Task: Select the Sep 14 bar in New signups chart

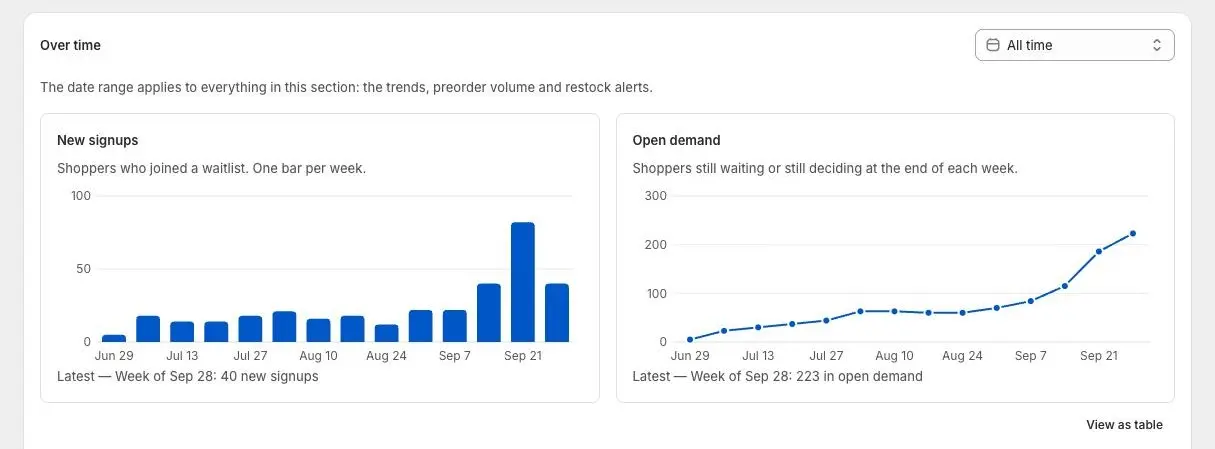Action: point(489,313)
